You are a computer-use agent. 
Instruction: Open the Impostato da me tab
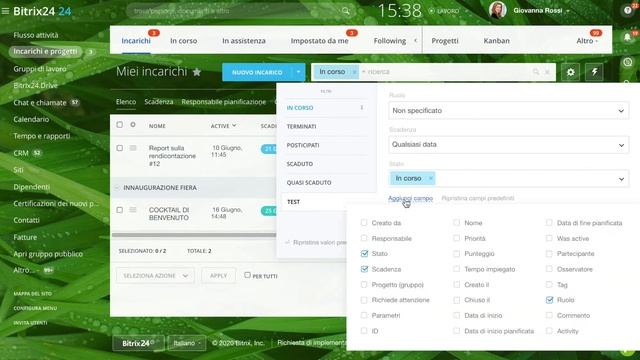point(320,41)
